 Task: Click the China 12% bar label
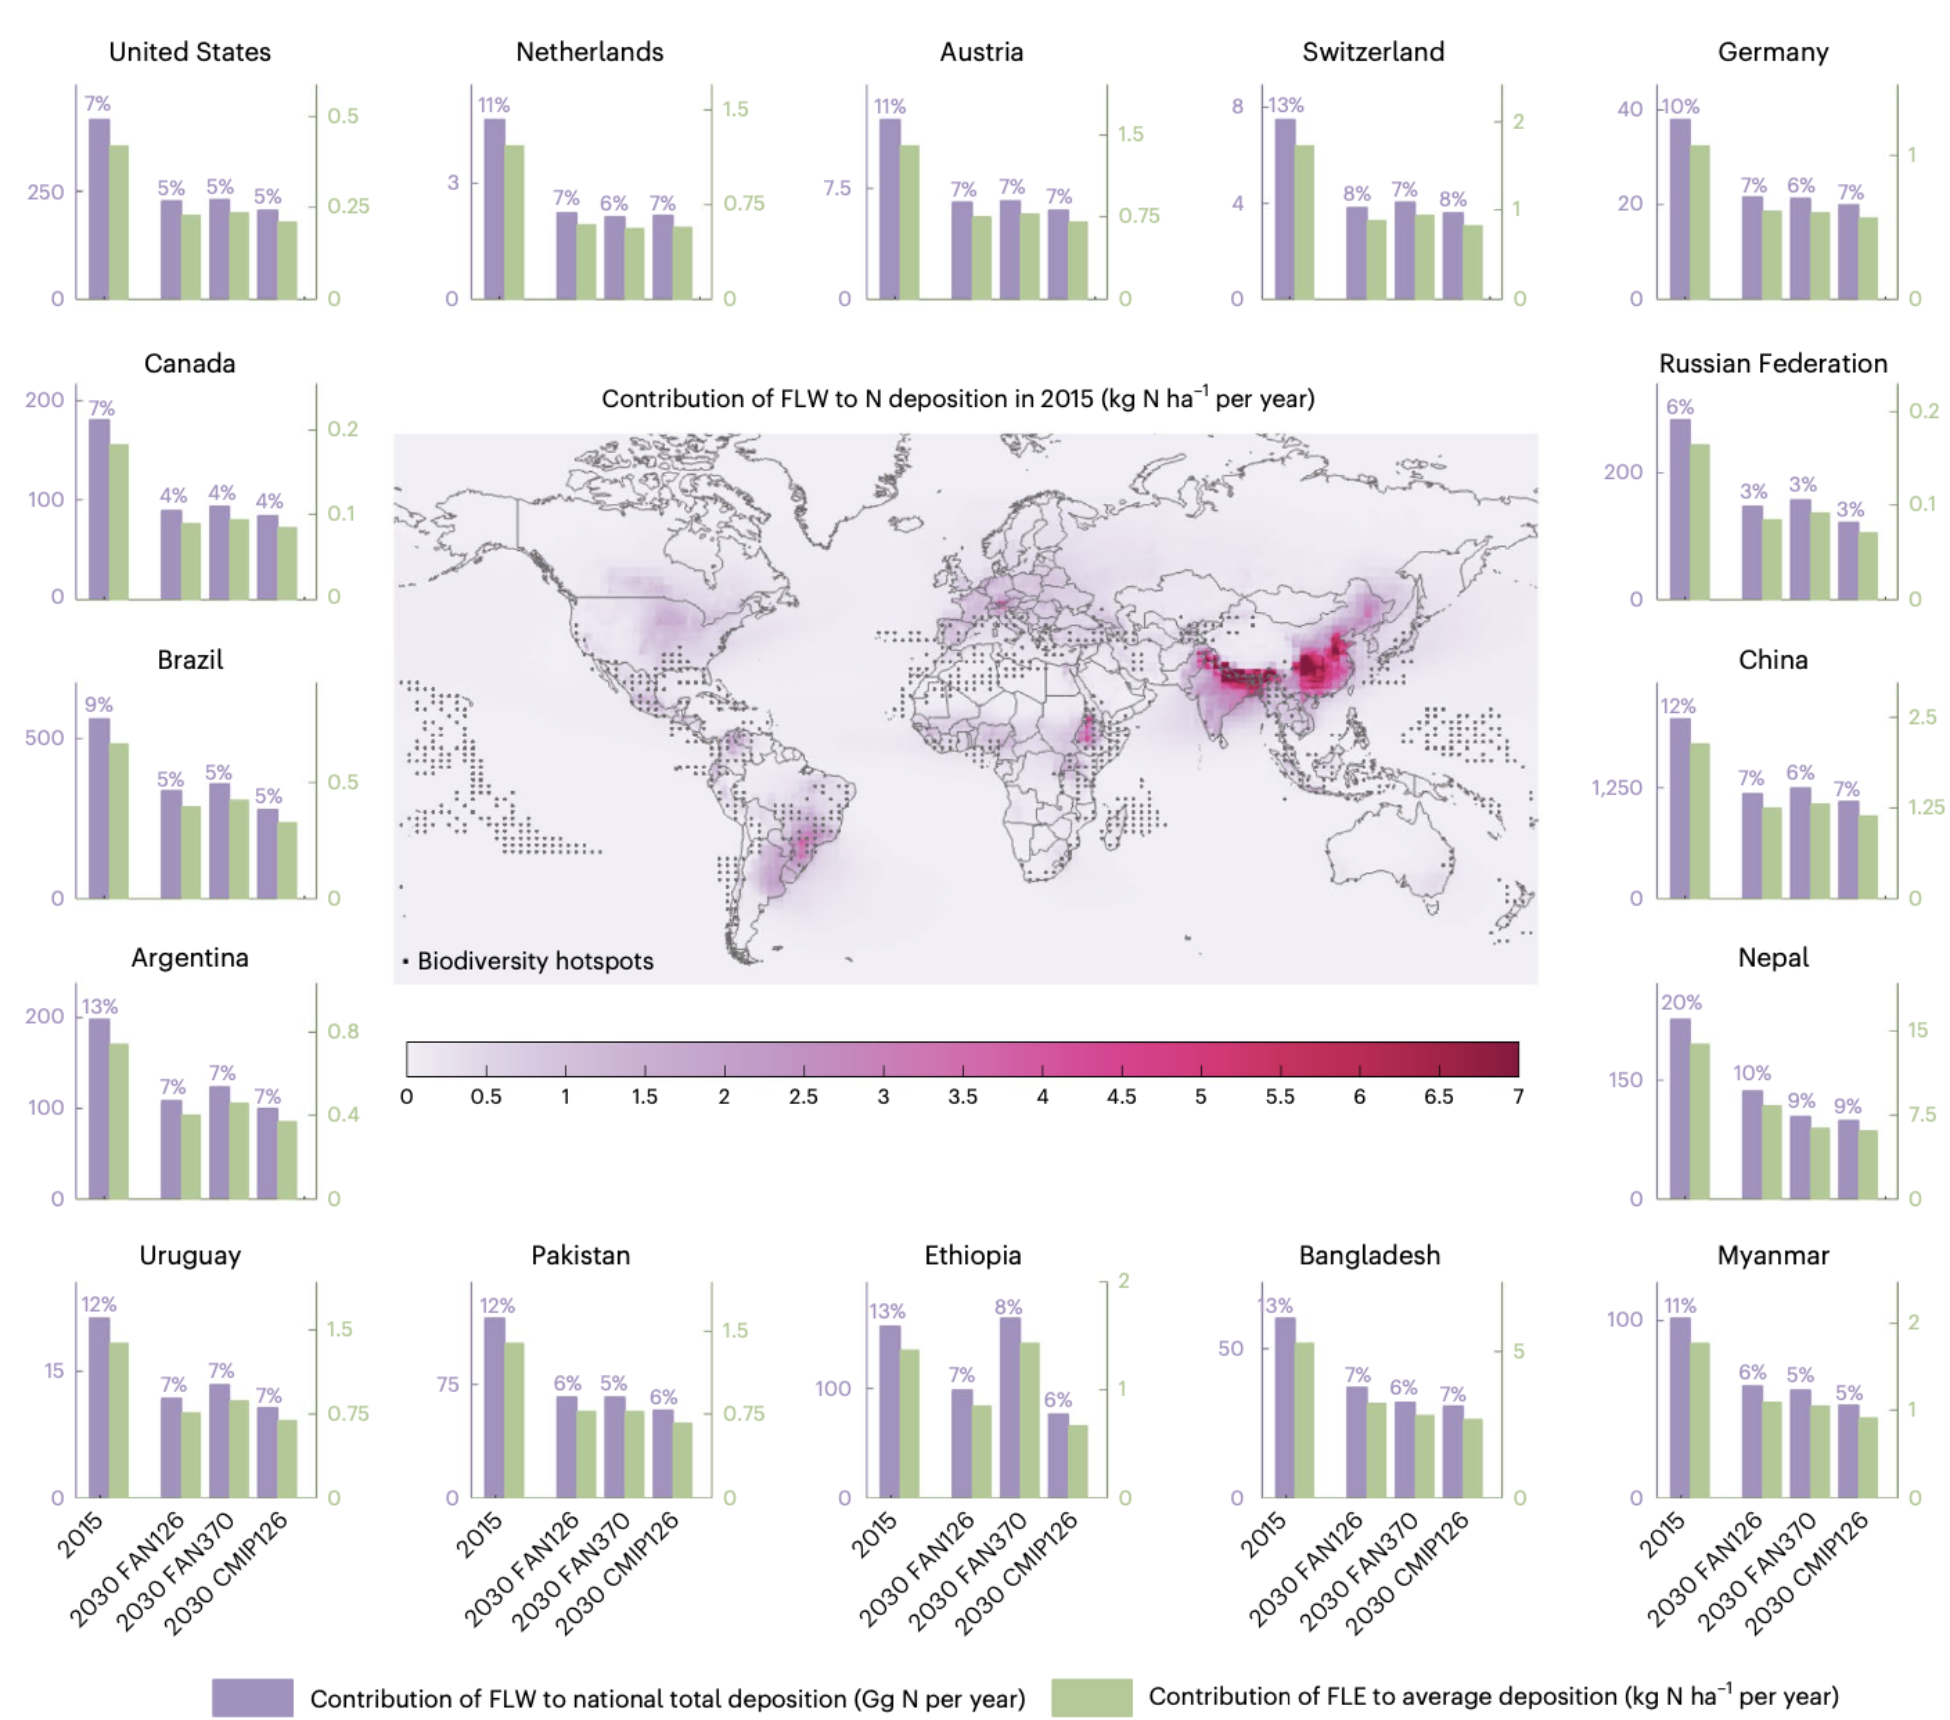tap(1677, 705)
